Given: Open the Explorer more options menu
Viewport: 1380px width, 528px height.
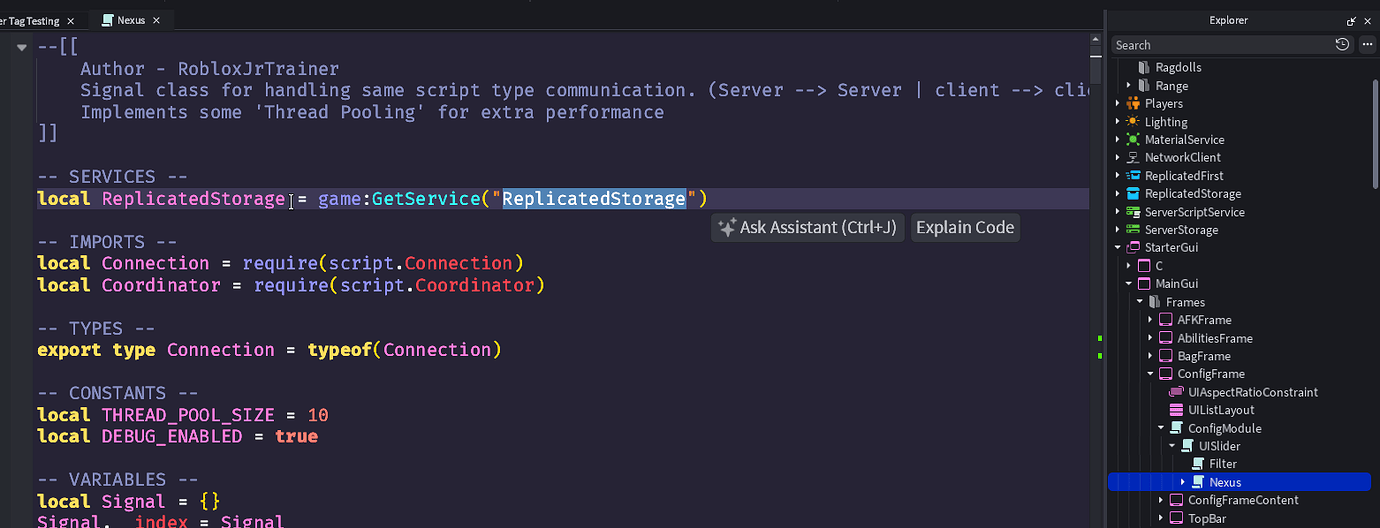Looking at the screenshot, I should [1367, 45].
